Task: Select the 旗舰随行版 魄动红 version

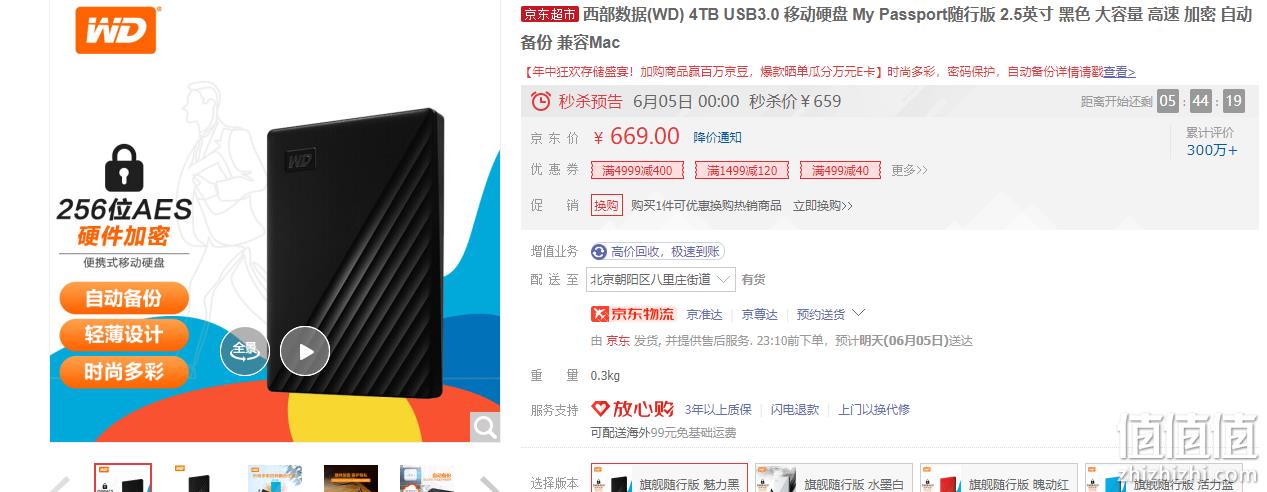Action: point(999,478)
